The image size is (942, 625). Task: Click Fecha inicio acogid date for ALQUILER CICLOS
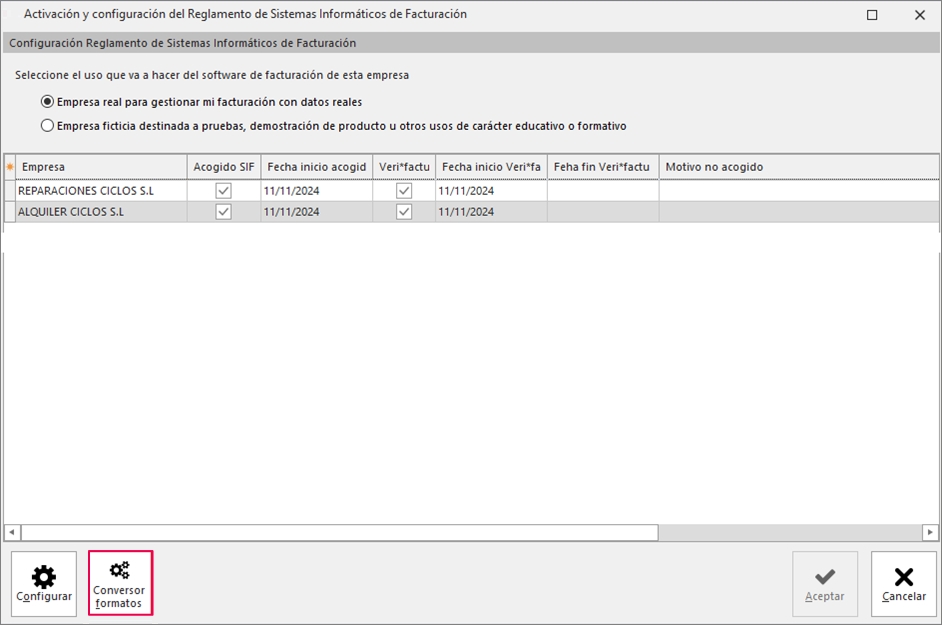pyautogui.click(x=317, y=212)
